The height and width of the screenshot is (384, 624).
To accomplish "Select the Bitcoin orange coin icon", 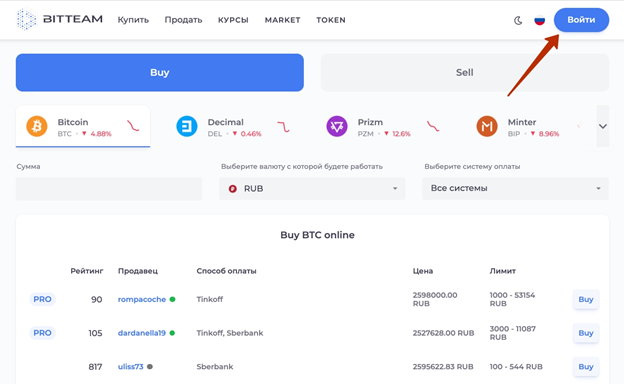I will click(x=37, y=126).
